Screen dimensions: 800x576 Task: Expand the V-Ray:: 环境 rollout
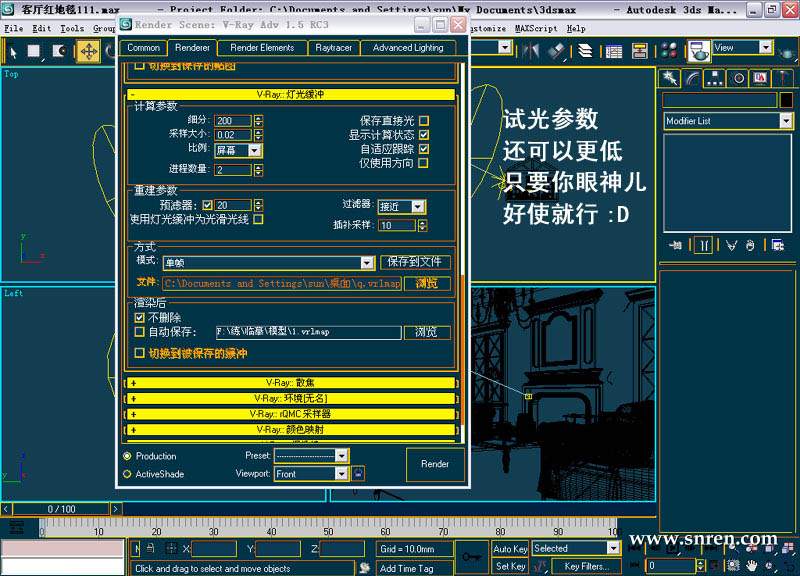click(290, 398)
